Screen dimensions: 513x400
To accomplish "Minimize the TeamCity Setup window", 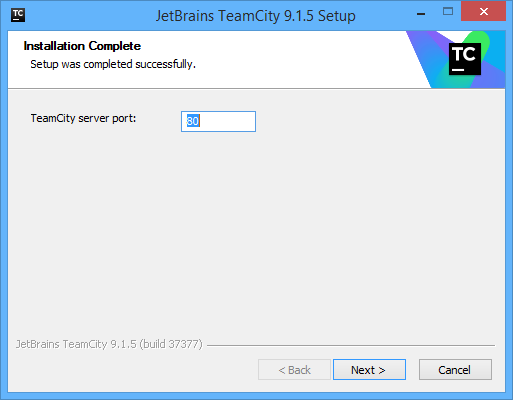I will click(421, 14).
